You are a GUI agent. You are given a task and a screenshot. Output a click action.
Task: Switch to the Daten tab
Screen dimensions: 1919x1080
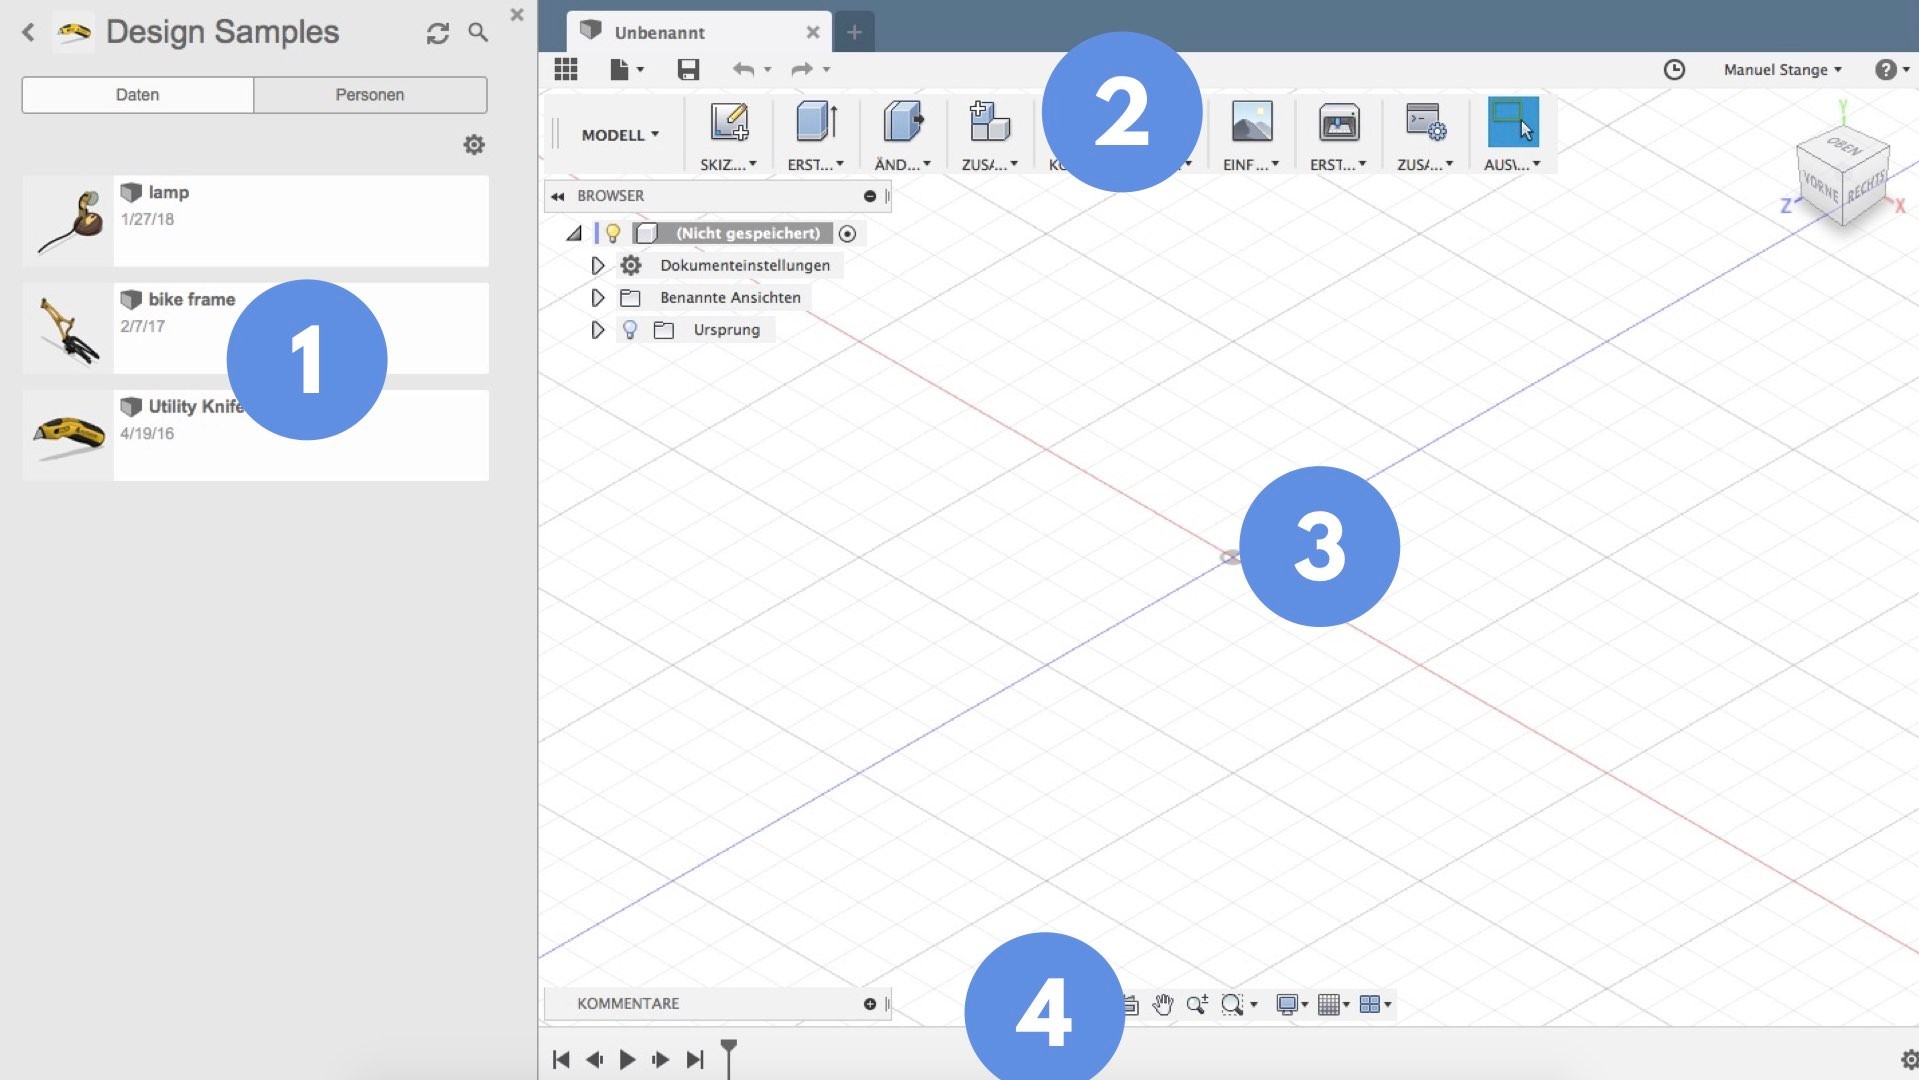(x=137, y=95)
